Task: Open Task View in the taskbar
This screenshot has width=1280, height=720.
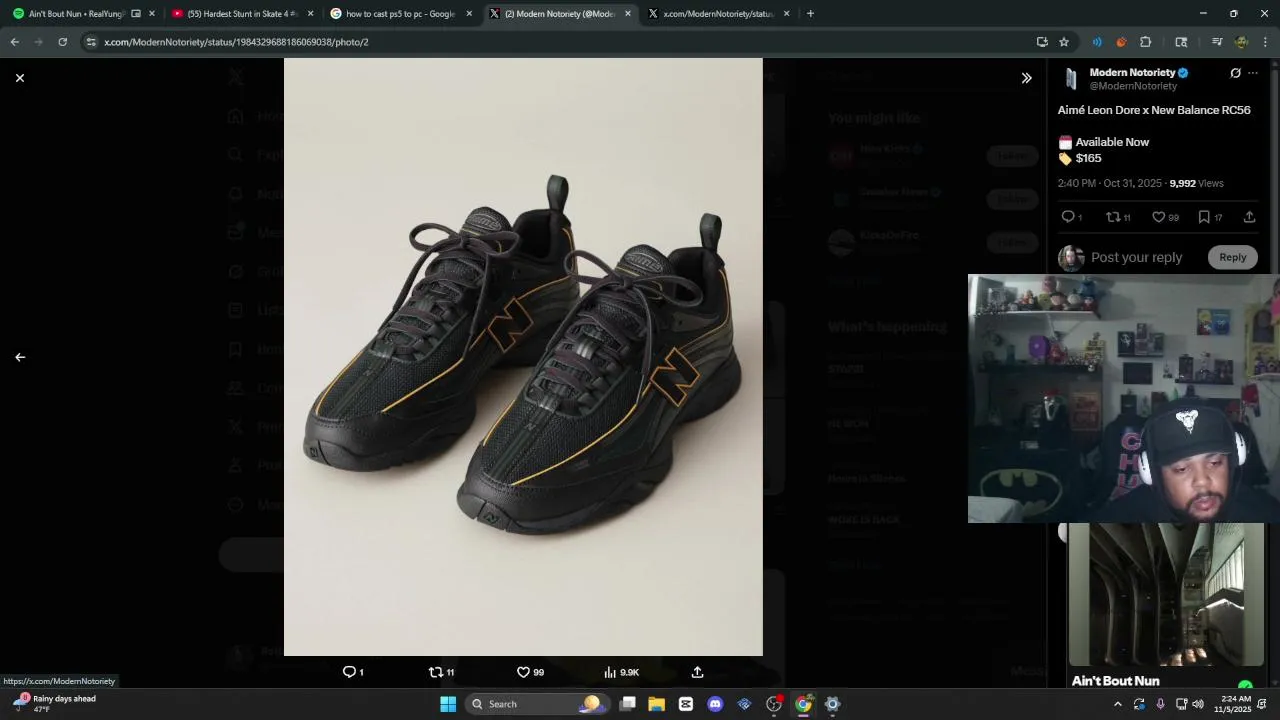Action: coord(628,704)
